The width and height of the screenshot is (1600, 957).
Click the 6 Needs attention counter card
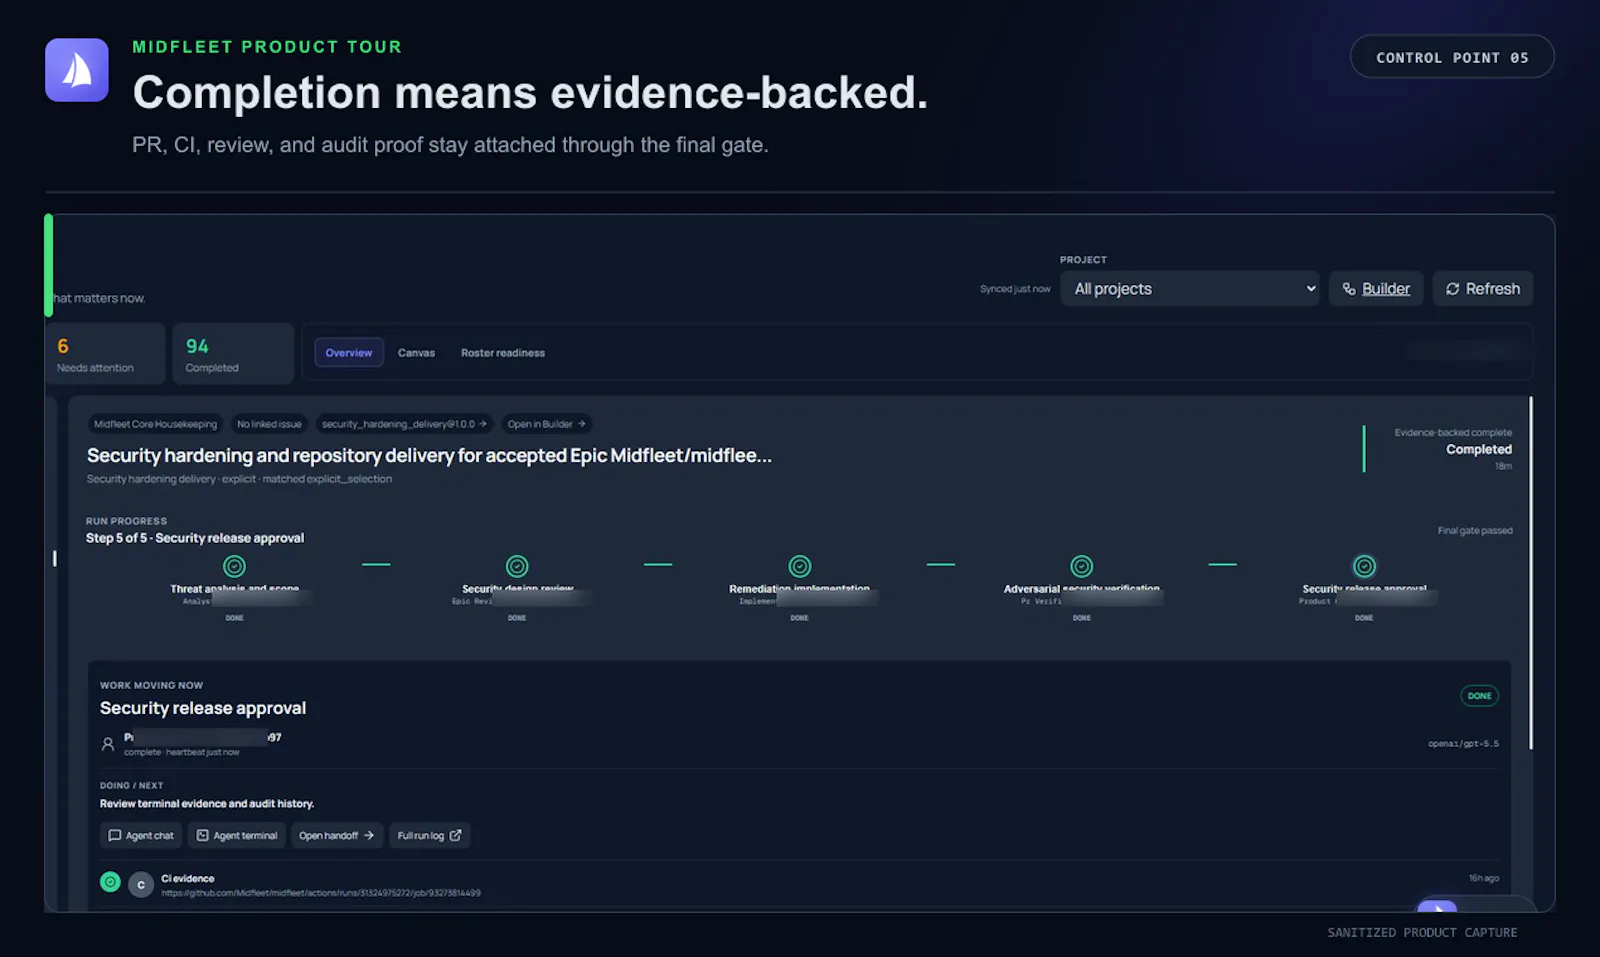point(105,354)
